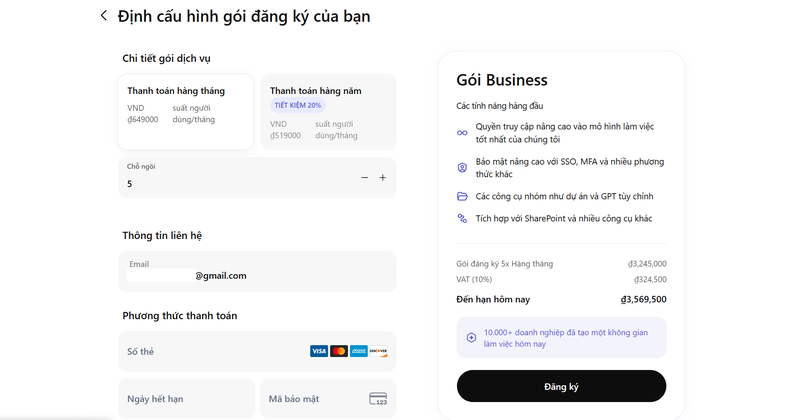Click the folder icon for team tools
Viewport: 800px width, 420px height.
click(x=462, y=196)
